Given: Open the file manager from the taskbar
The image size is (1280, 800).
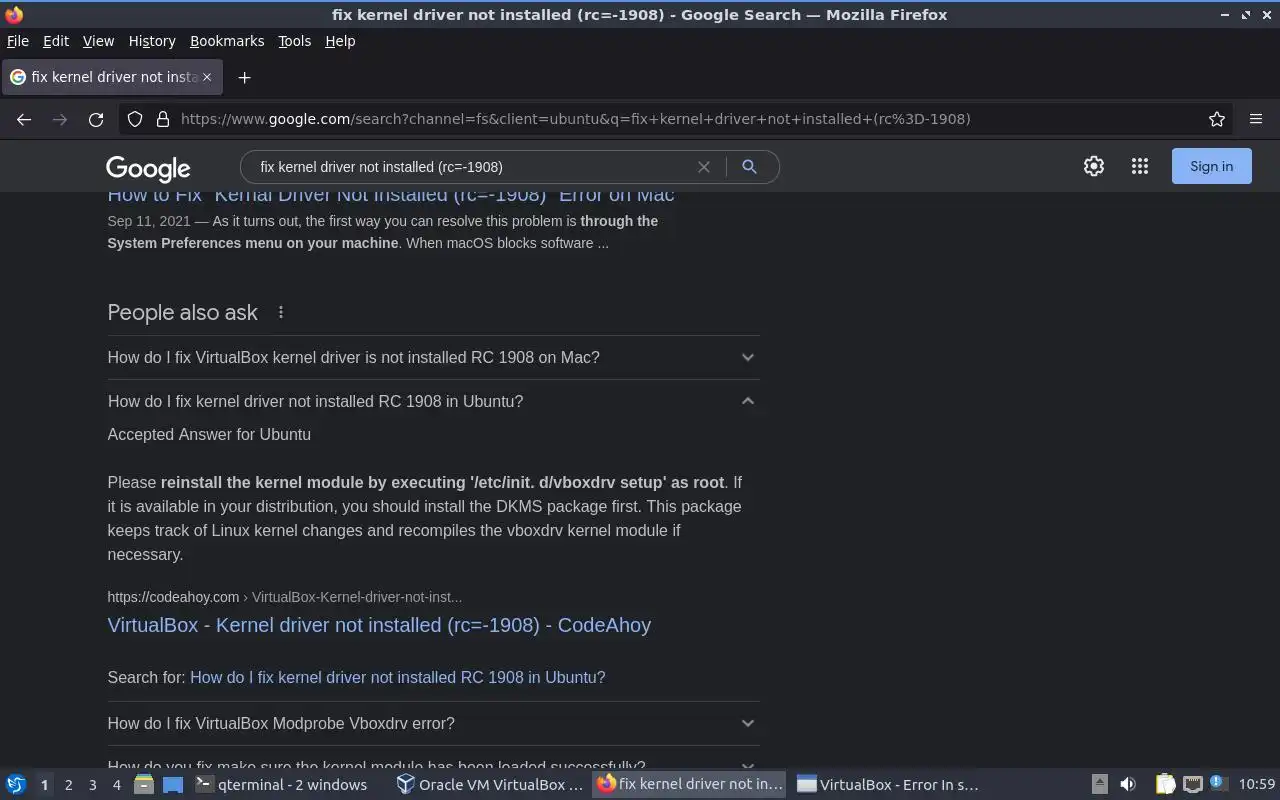Looking at the screenshot, I should 144,785.
